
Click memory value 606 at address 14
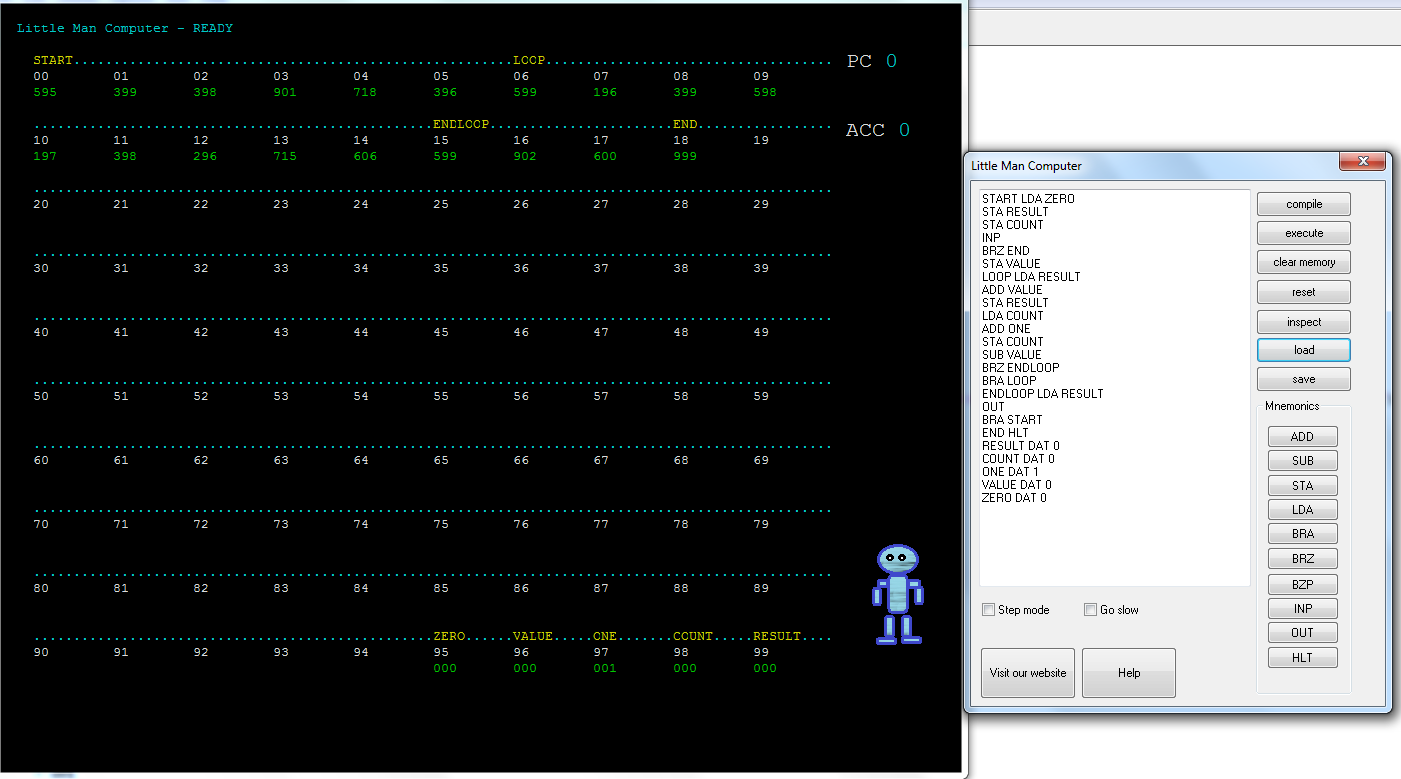pyautogui.click(x=365, y=156)
